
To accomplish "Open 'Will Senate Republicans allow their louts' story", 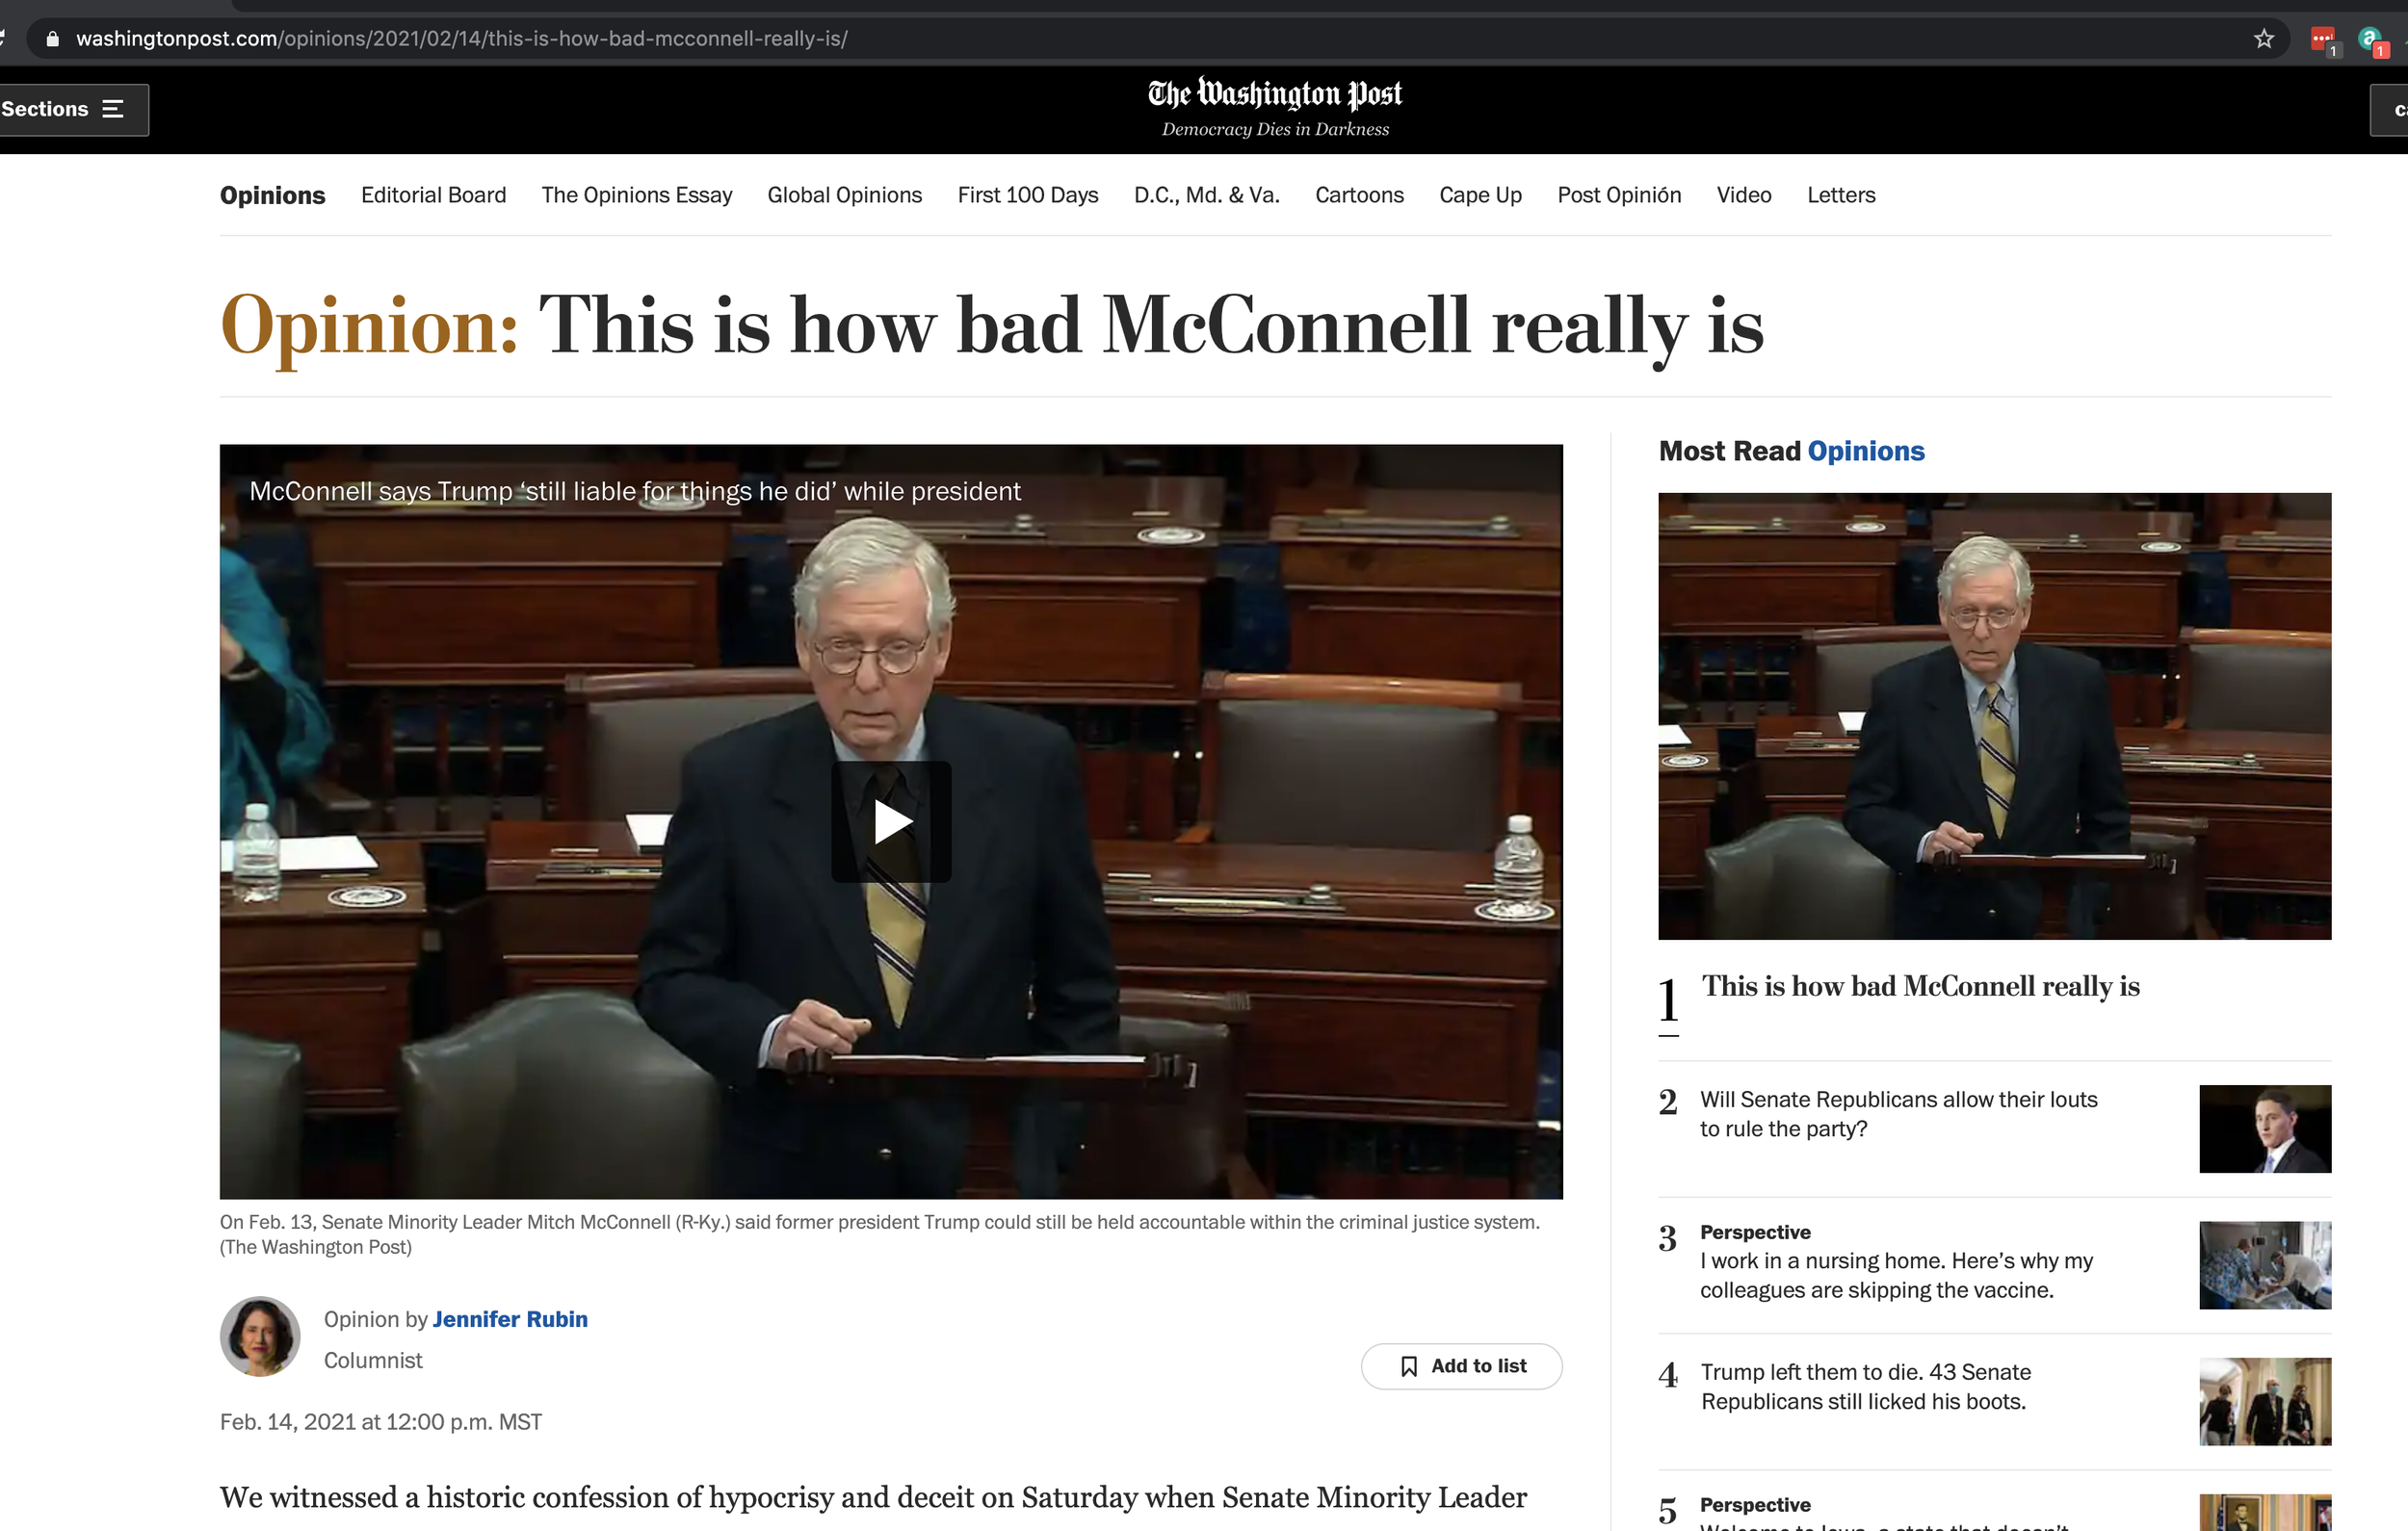I will pos(1898,1114).
